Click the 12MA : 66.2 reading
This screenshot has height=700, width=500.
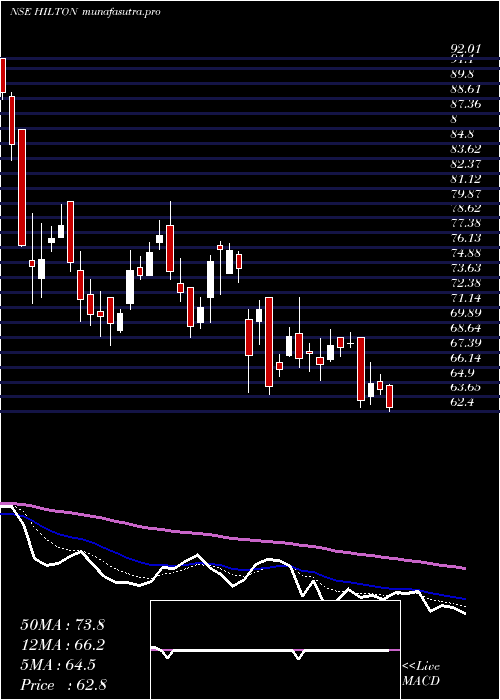[x=62, y=645]
